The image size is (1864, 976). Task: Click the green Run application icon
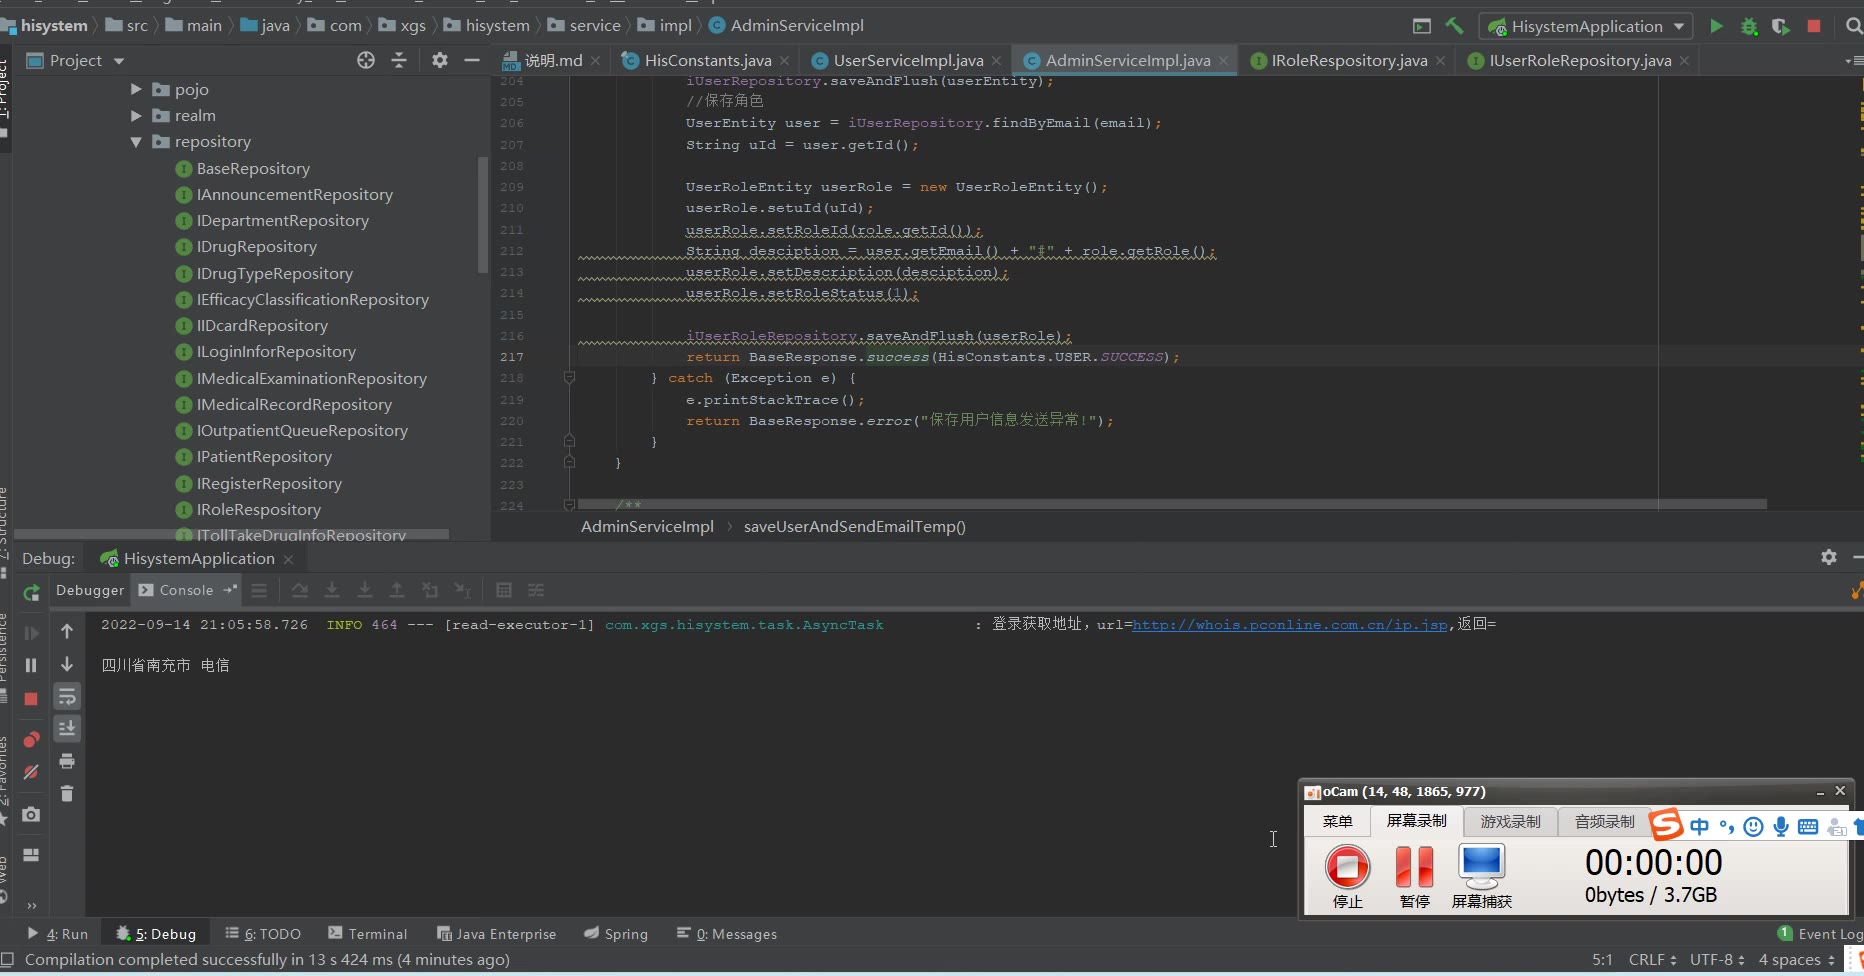1716,26
